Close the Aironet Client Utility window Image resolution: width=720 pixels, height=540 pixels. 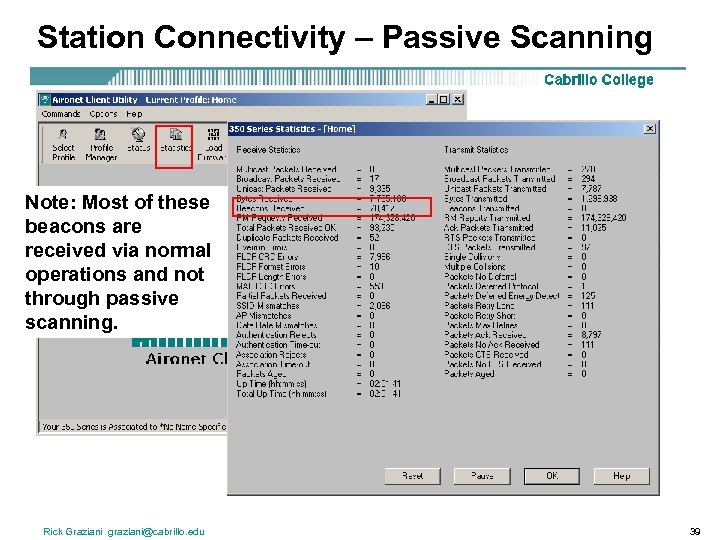tap(458, 99)
